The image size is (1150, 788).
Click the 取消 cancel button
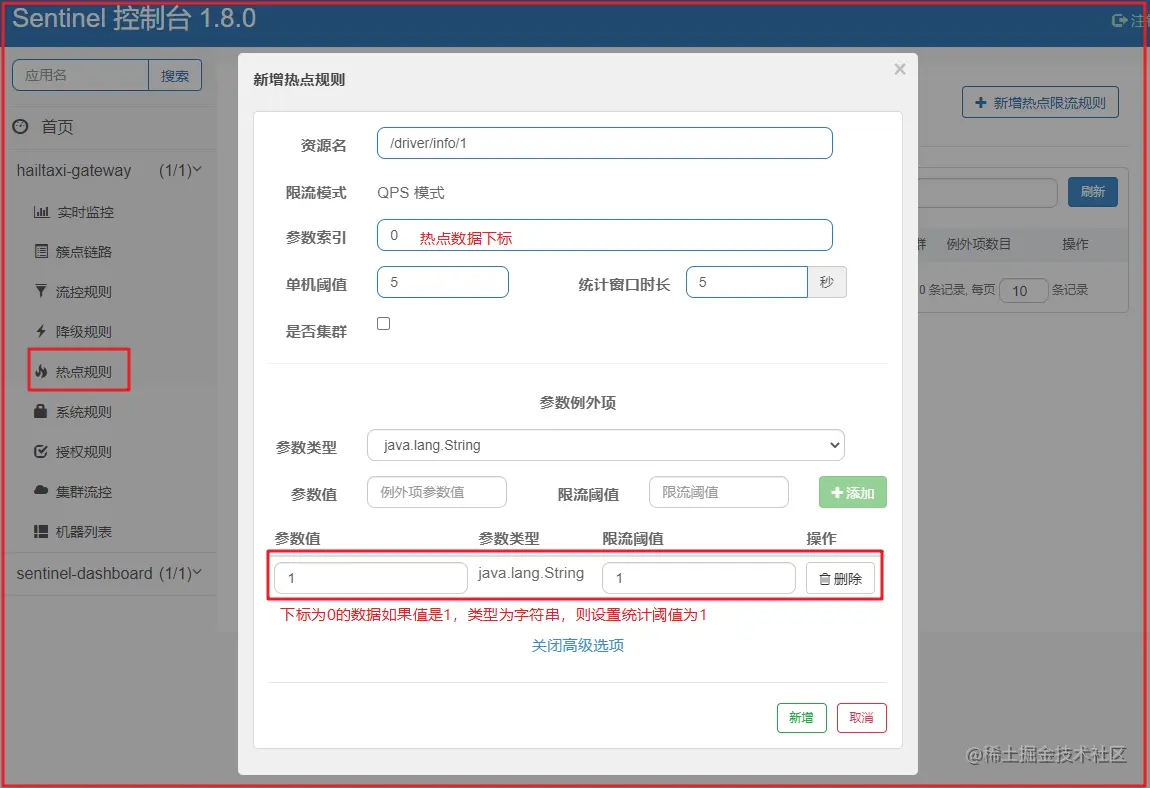(862, 718)
